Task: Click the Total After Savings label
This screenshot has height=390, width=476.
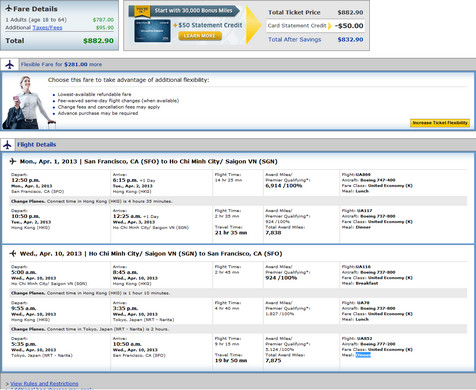Action: click(x=295, y=39)
